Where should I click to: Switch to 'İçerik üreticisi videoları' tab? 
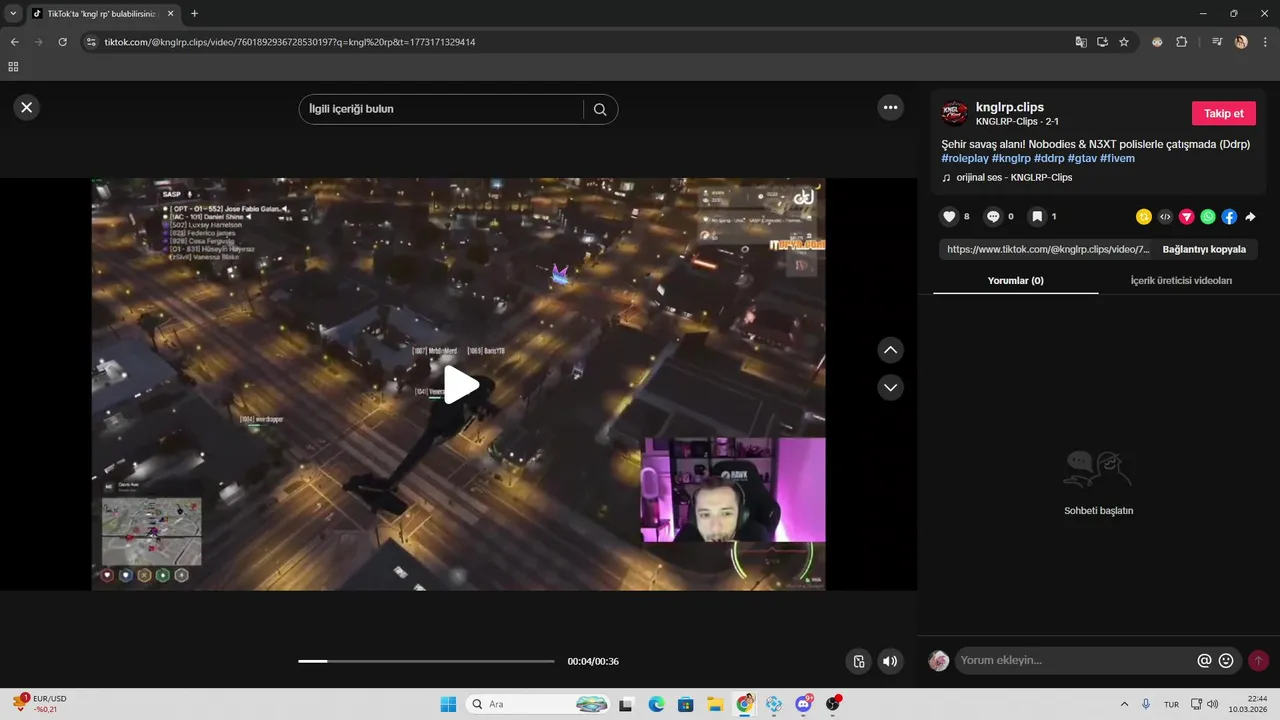[1181, 280]
